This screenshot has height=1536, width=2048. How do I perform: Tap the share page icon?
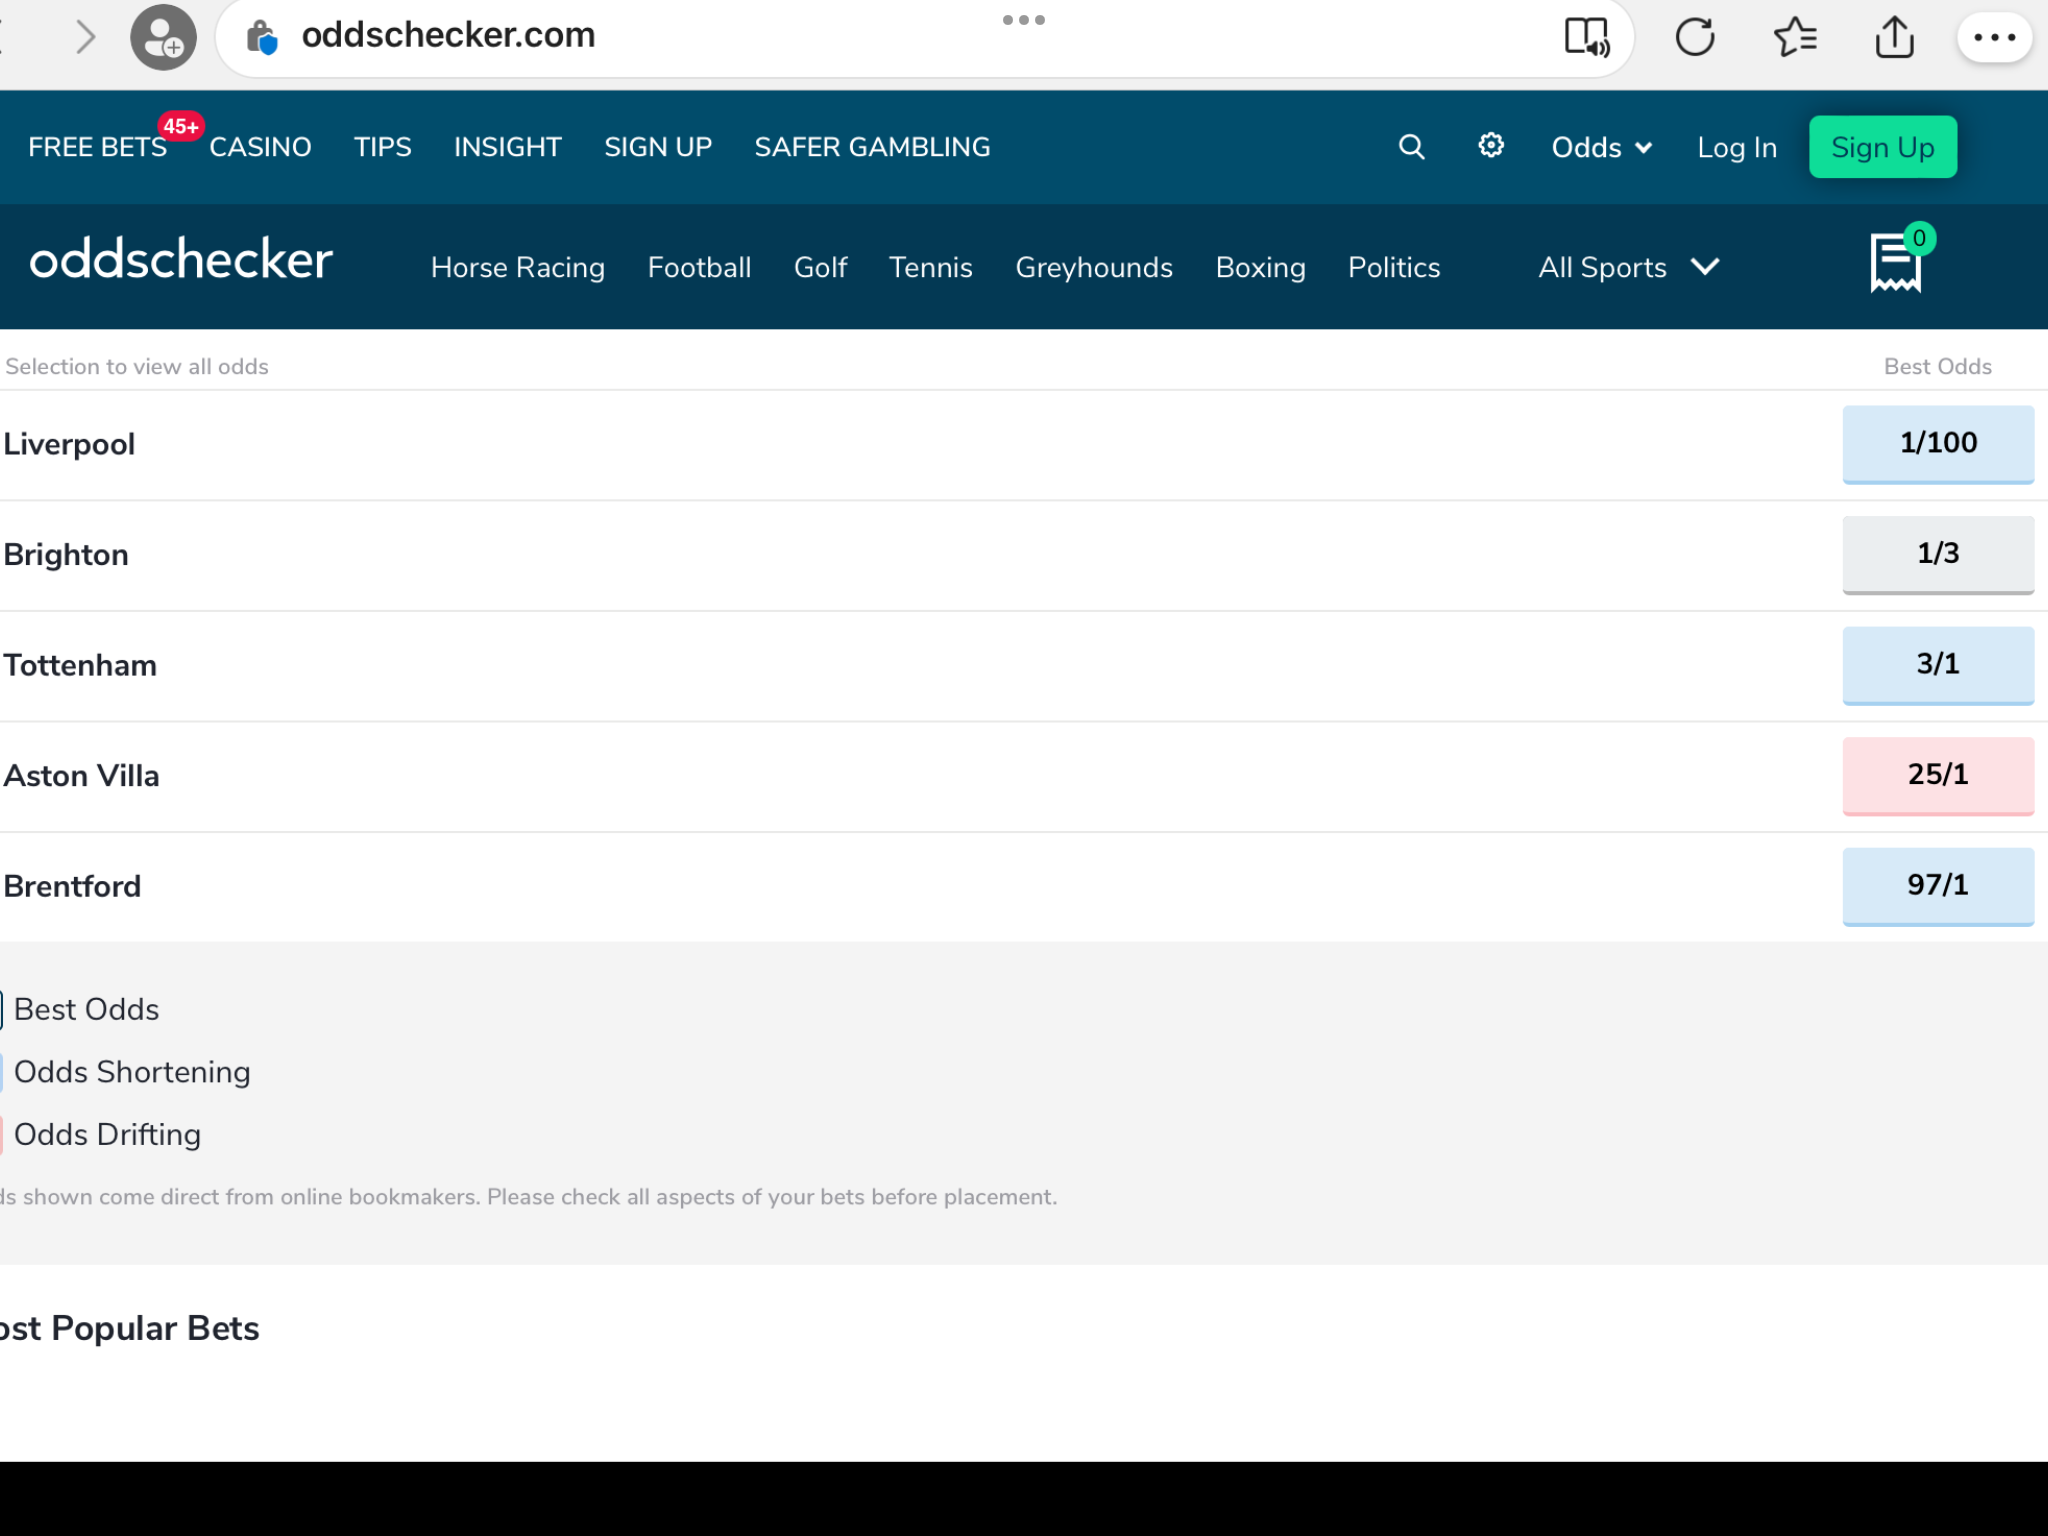click(1894, 38)
